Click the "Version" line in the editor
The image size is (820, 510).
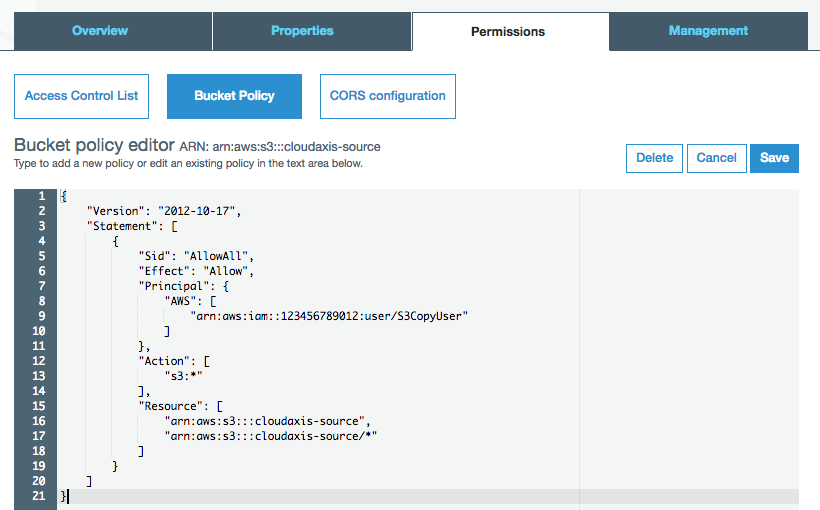[165, 211]
